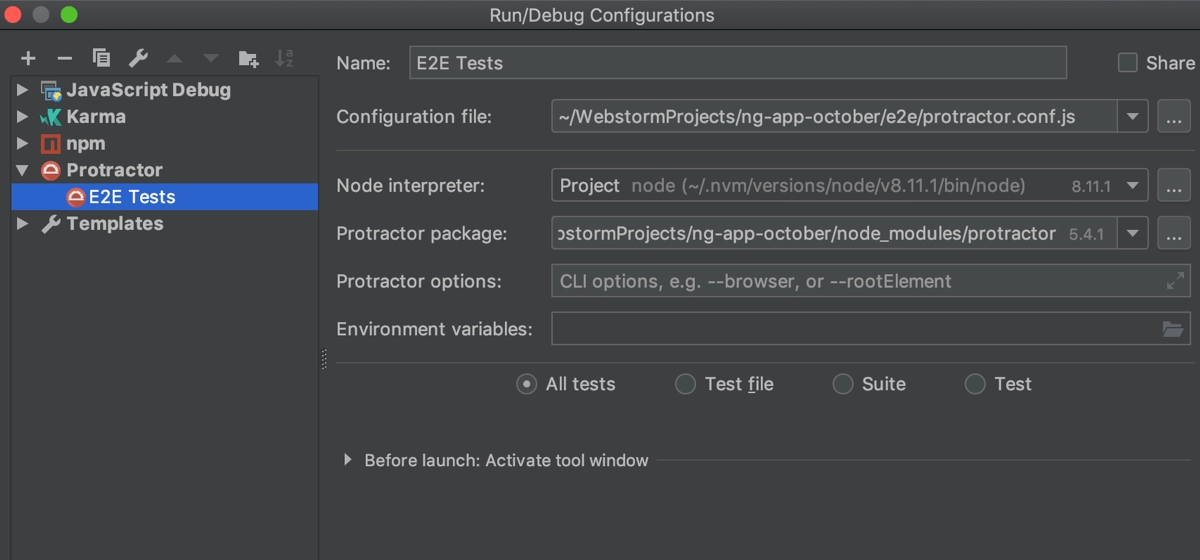Open edit defaults wrench icon in toolbar
Image resolution: width=1200 pixels, height=560 pixels.
coord(138,59)
